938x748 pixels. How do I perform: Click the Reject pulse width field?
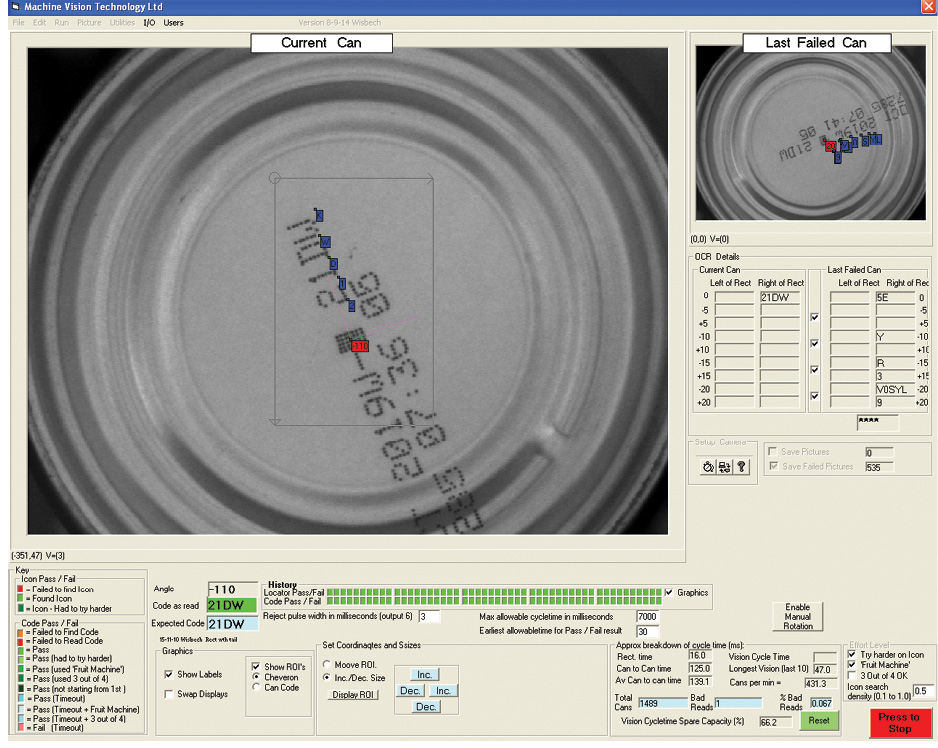(x=429, y=616)
